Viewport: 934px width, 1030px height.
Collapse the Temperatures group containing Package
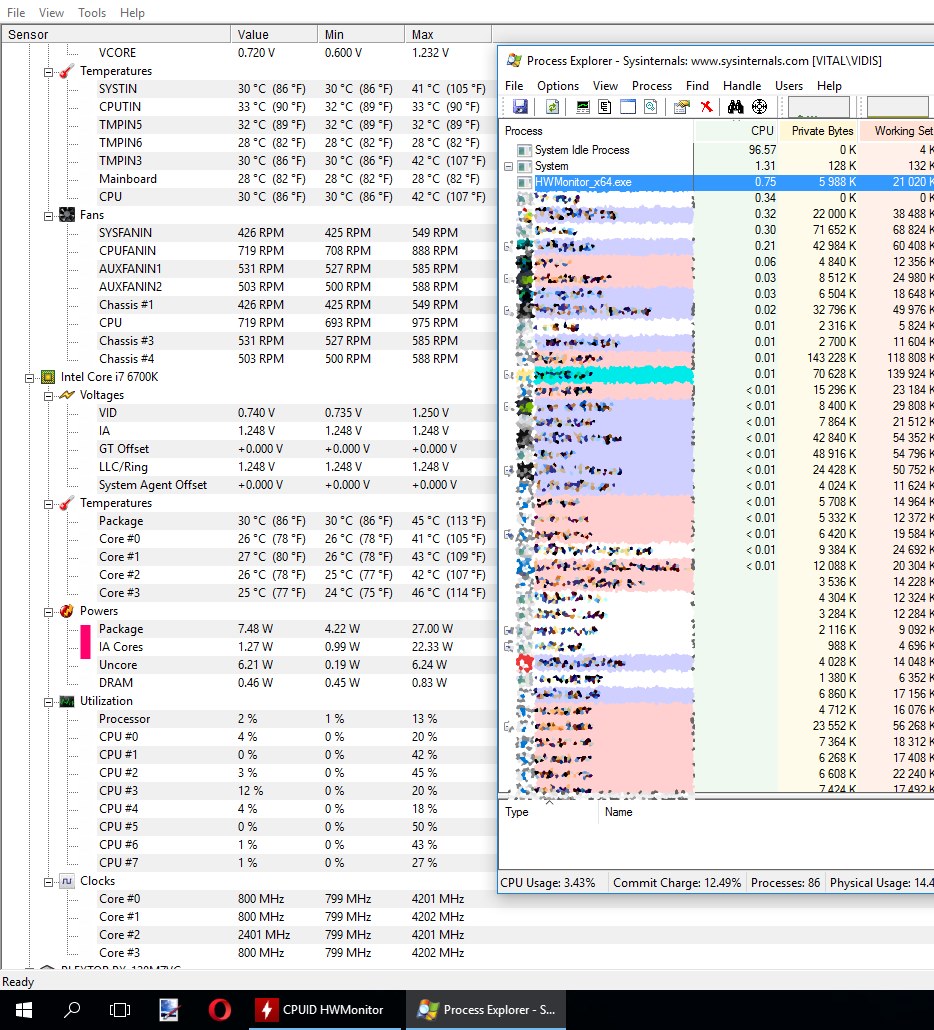[x=48, y=504]
